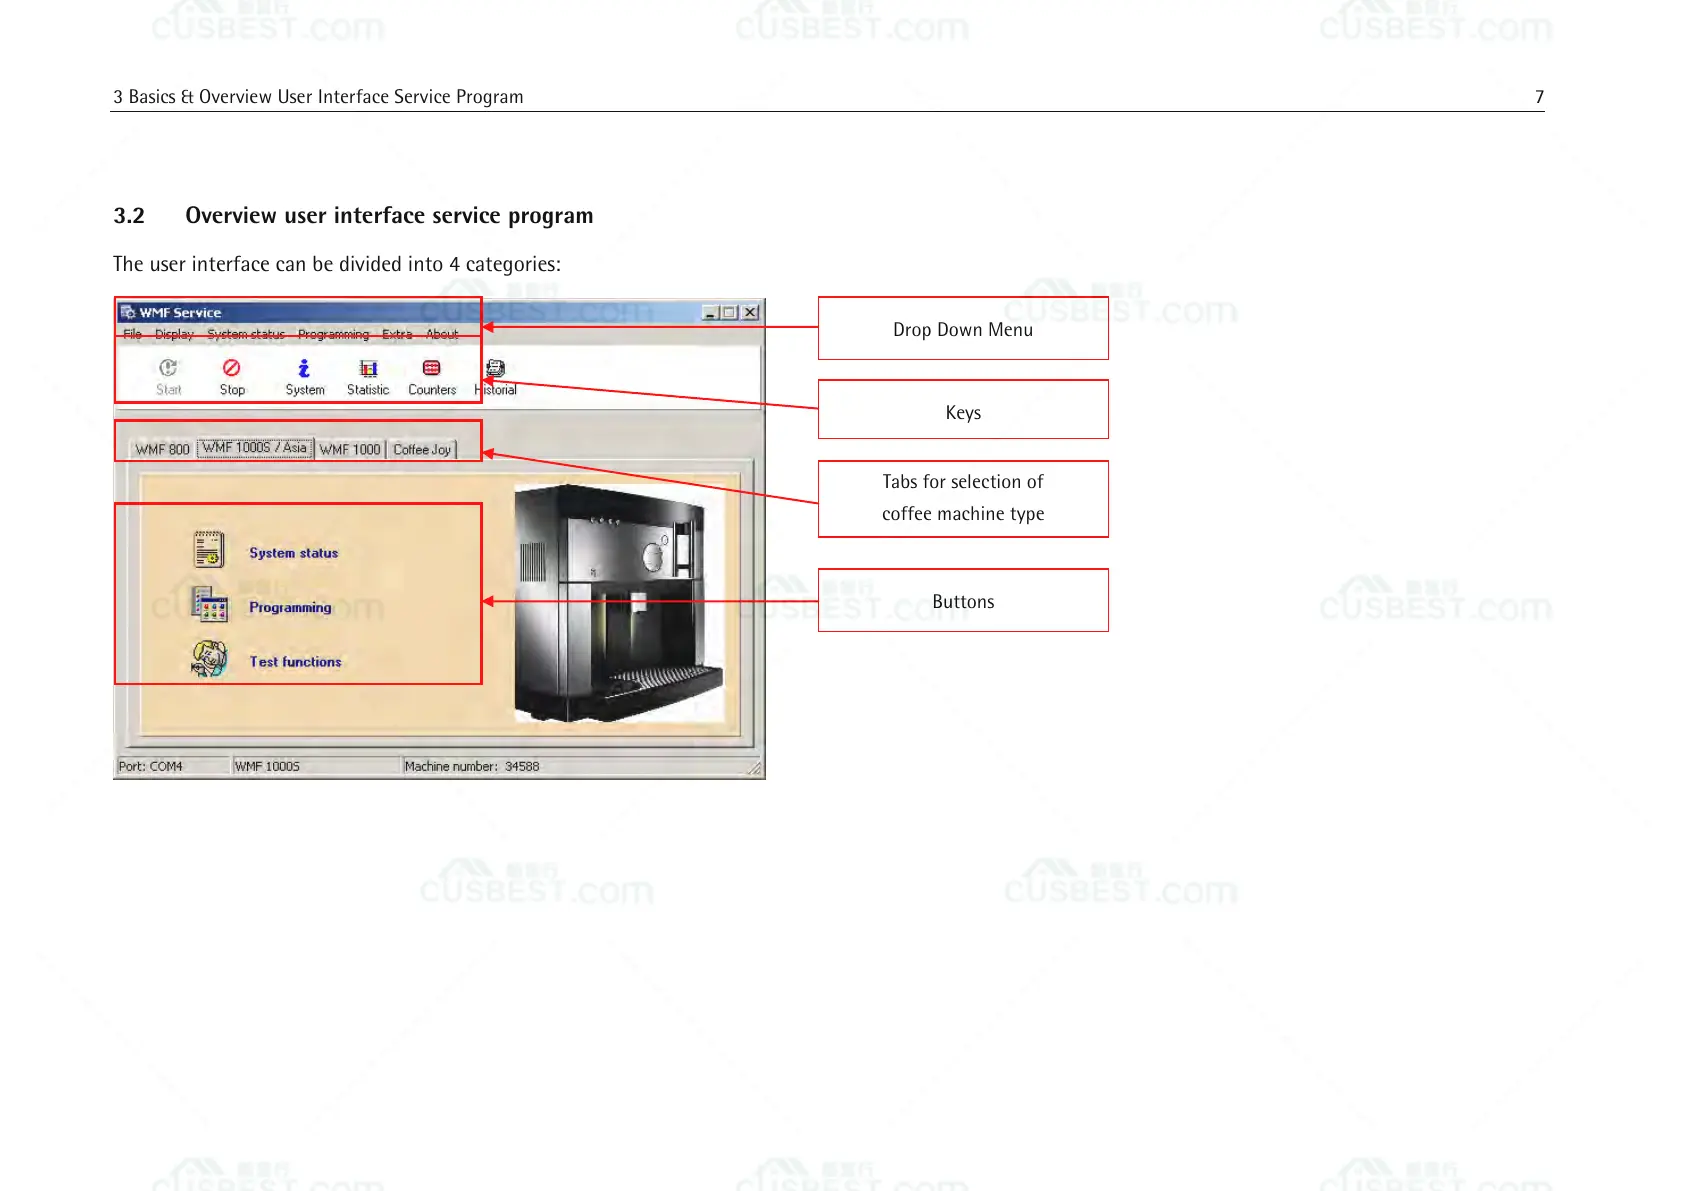Click the Buttons label box
The width and height of the screenshot is (1684, 1191).
tap(963, 600)
